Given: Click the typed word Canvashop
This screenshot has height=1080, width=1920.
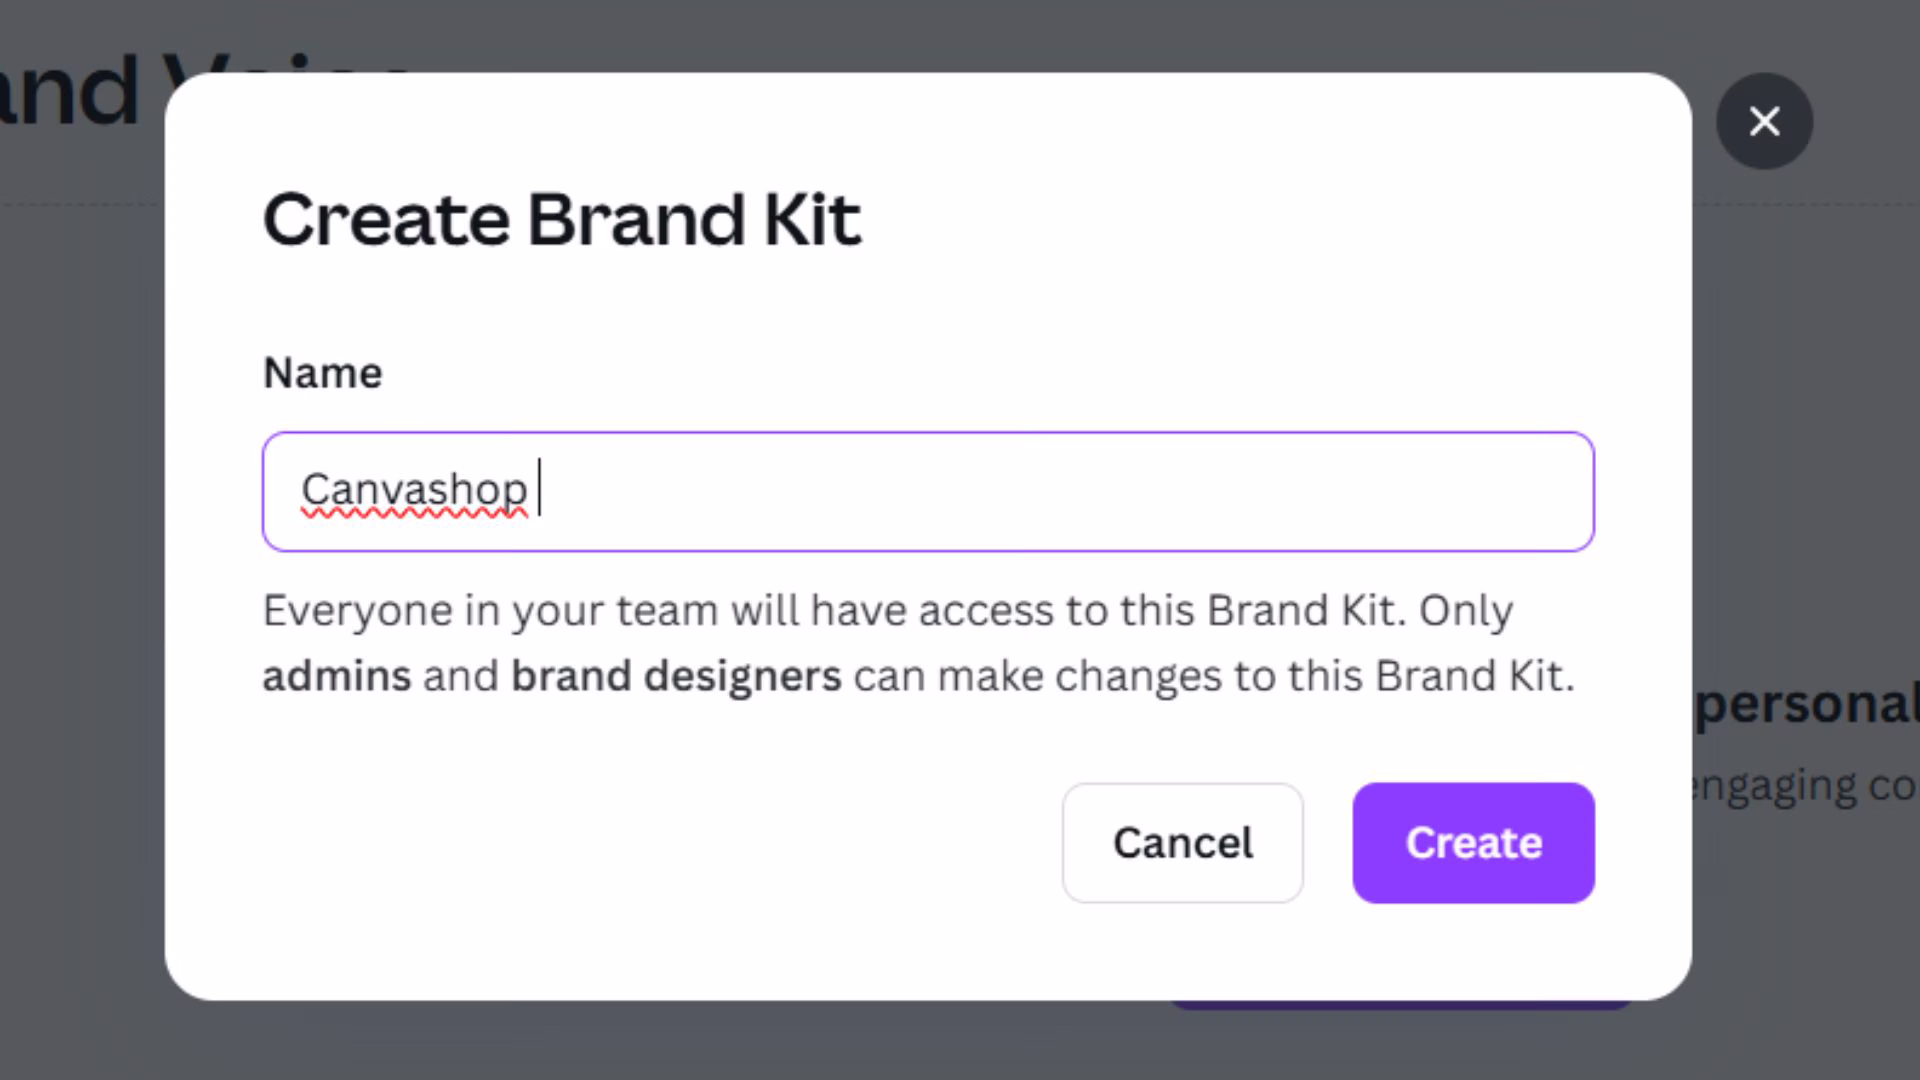Looking at the screenshot, I should 413,489.
